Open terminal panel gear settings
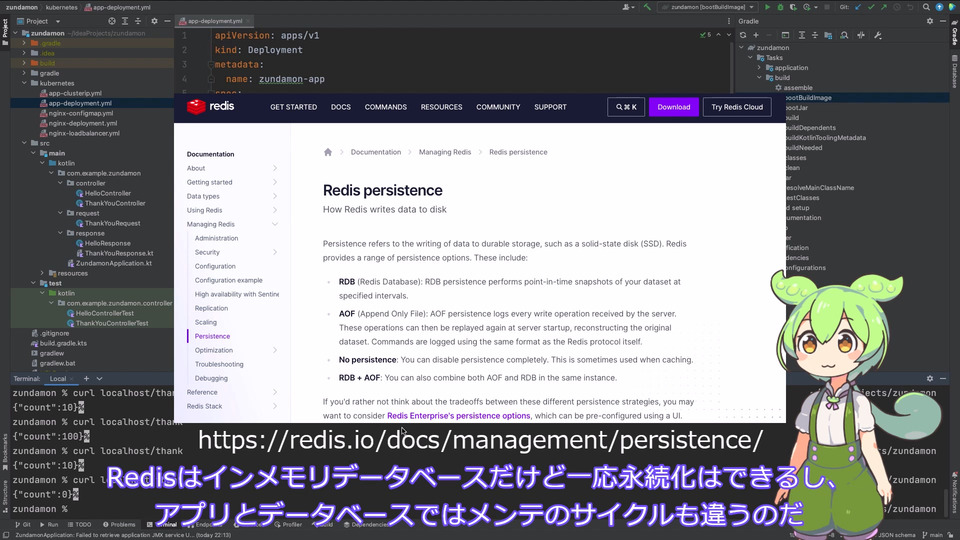This screenshot has height=540, width=960. 930,379
